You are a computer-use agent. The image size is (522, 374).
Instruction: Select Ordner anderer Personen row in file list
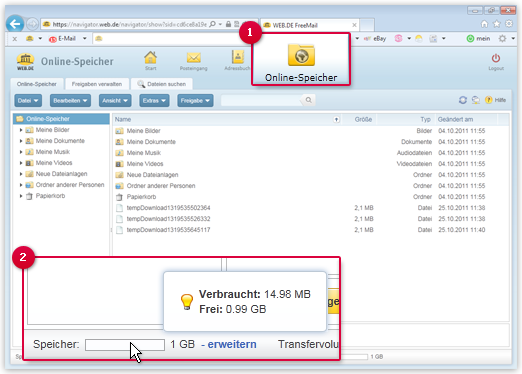[311, 186]
